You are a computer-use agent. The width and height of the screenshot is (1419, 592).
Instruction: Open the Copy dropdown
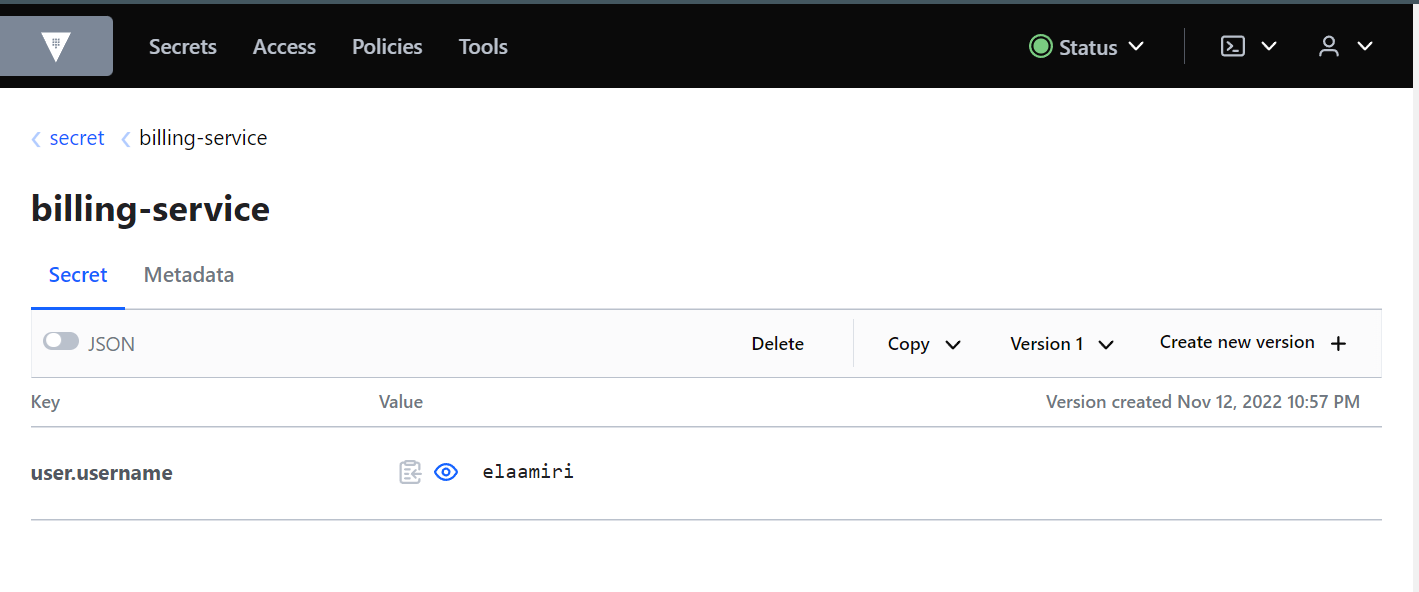click(924, 344)
